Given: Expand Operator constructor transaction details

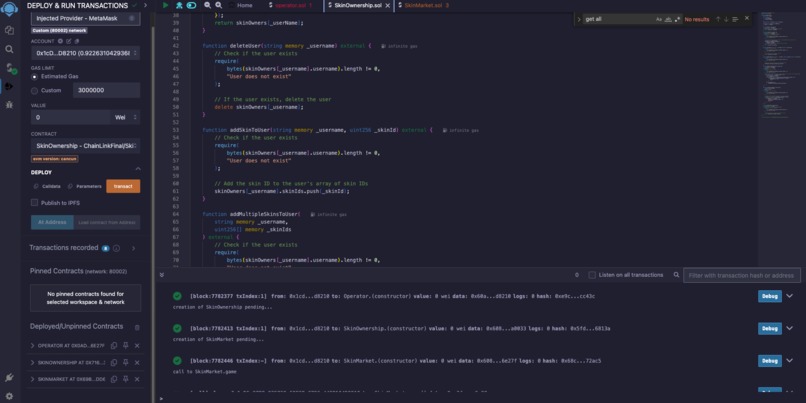Looking at the screenshot, I should 790,296.
